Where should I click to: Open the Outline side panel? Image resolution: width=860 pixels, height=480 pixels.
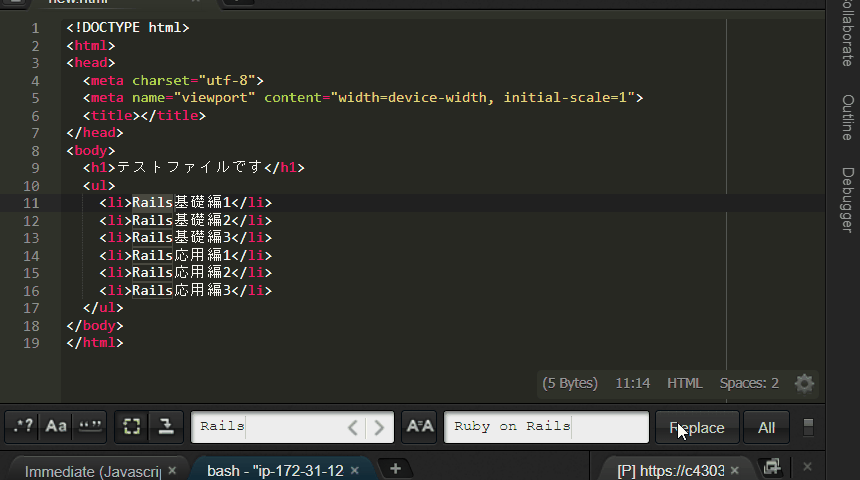847,117
